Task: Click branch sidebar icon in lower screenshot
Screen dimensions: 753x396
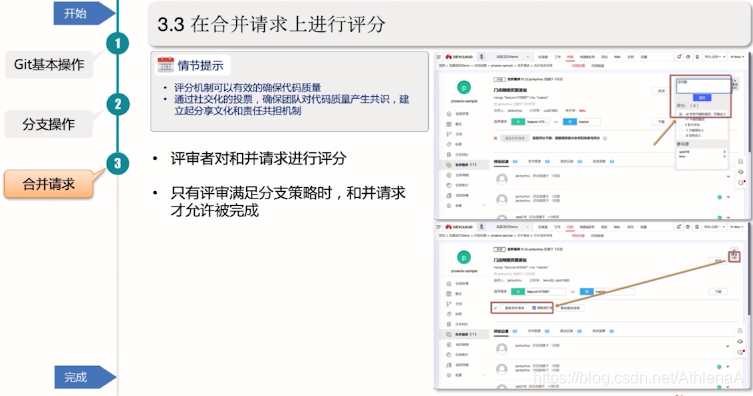Action: click(449, 304)
